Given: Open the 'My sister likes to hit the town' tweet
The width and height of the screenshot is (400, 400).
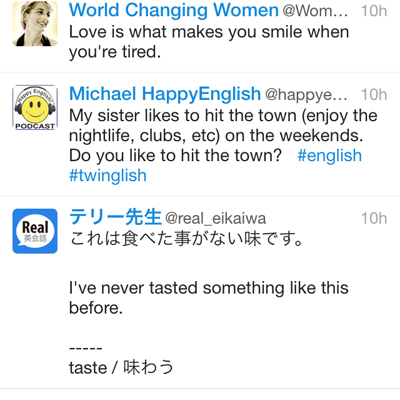Looking at the screenshot, I should point(223,146).
